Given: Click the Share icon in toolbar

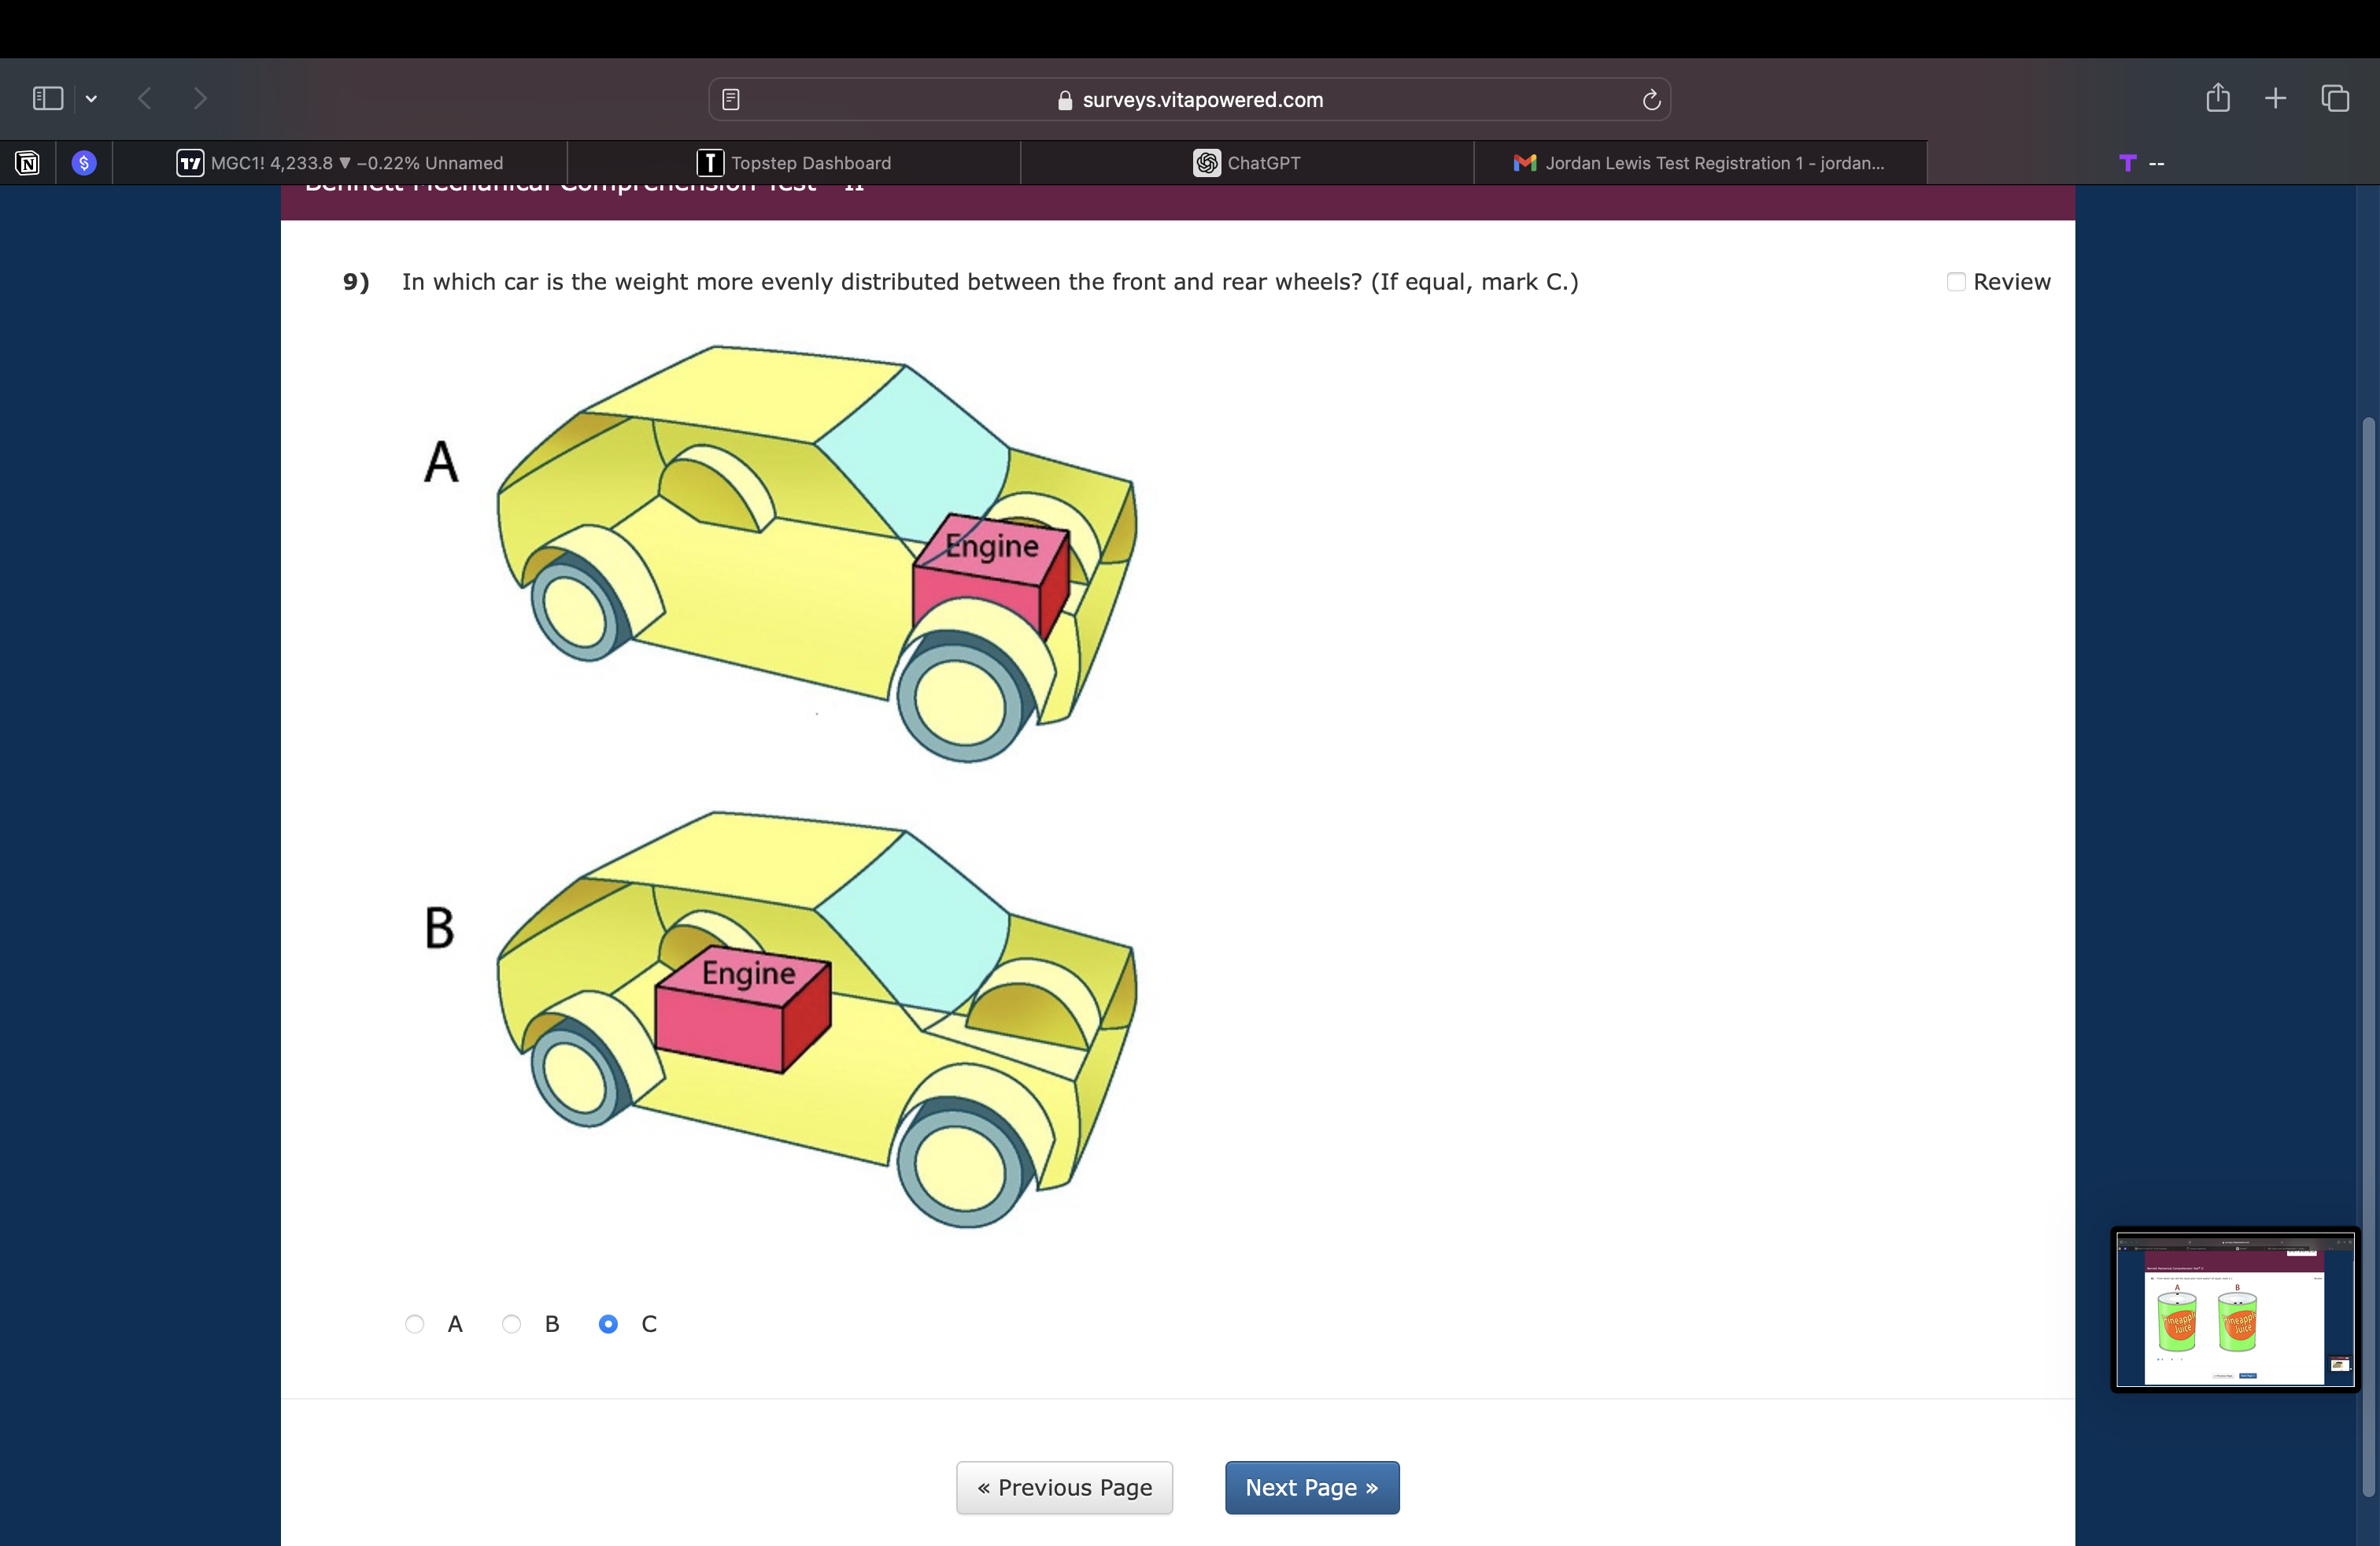Looking at the screenshot, I should click(x=2218, y=97).
